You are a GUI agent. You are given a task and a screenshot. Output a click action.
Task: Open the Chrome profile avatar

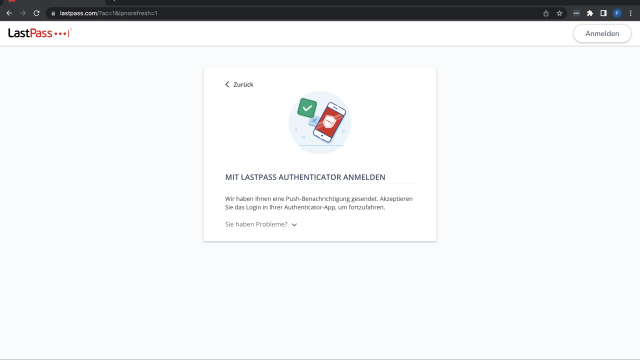click(x=617, y=13)
